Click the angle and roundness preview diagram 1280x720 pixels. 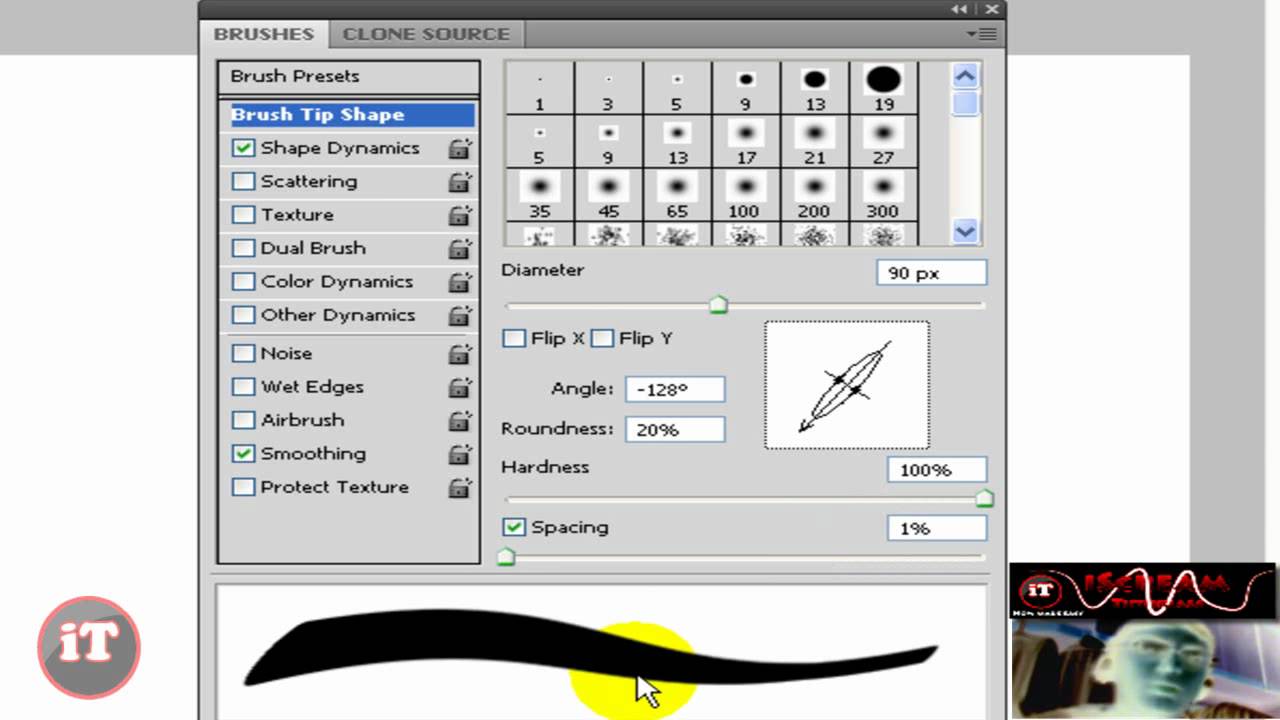point(847,385)
